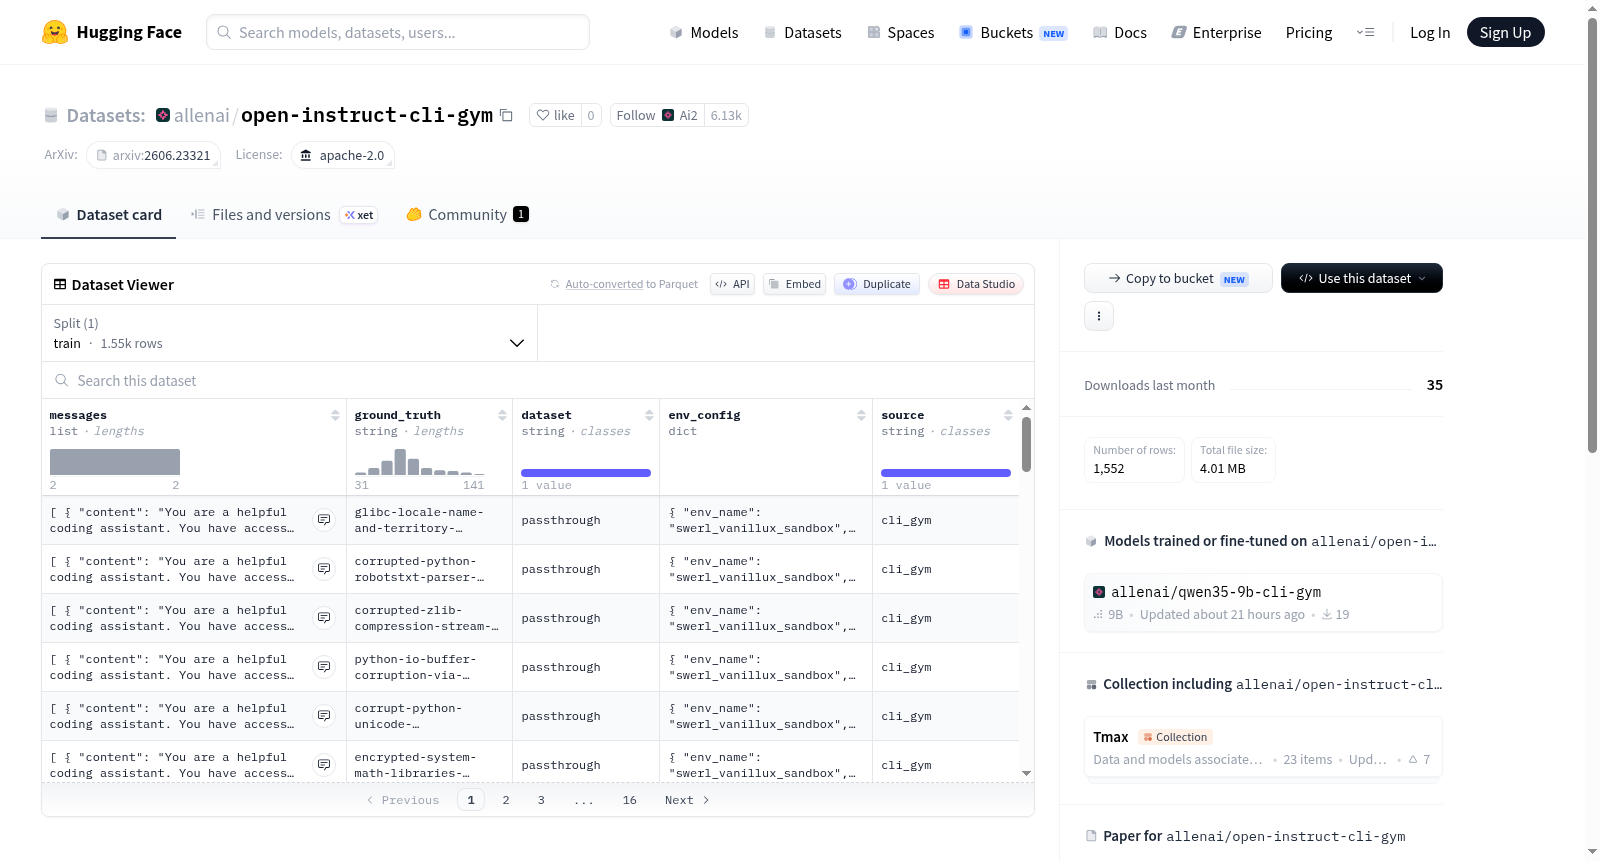
Task: Click the Duplicate button
Action: tap(877, 284)
